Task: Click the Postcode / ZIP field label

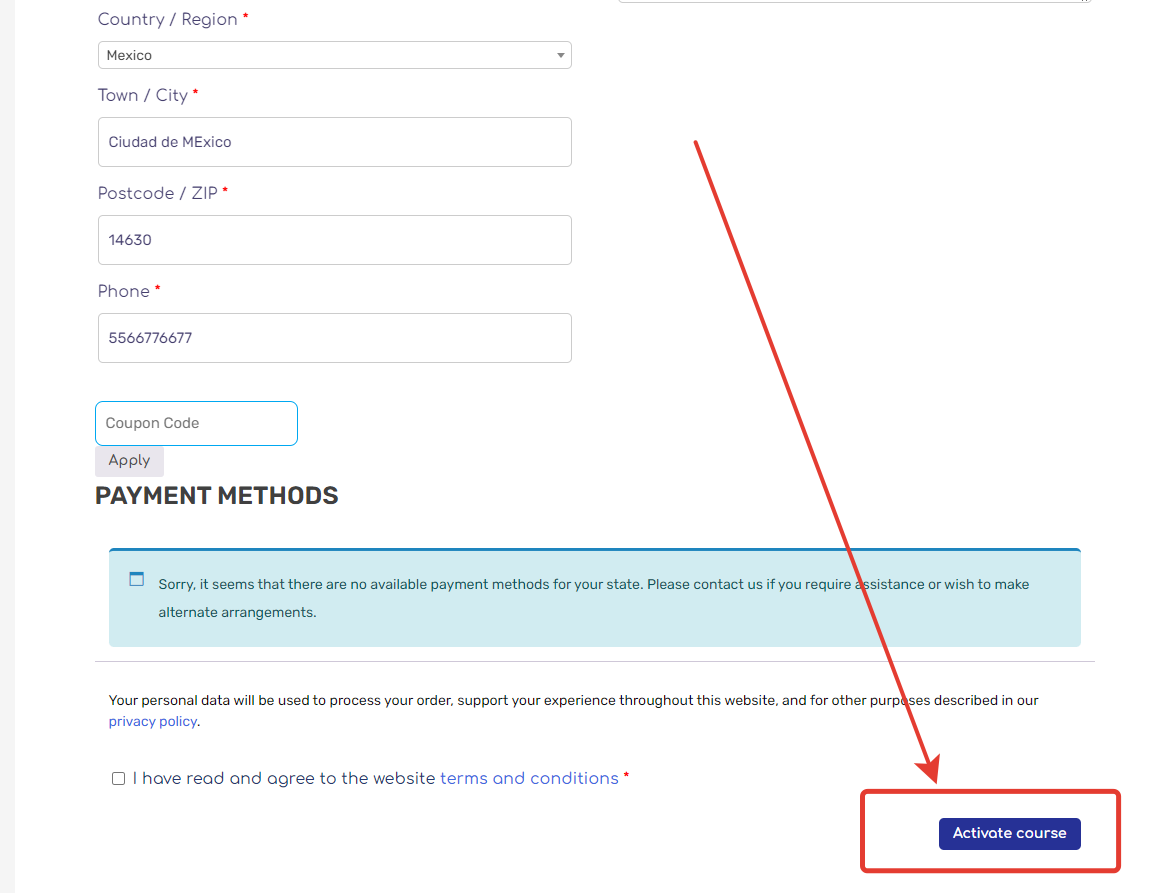Action: [x=157, y=193]
